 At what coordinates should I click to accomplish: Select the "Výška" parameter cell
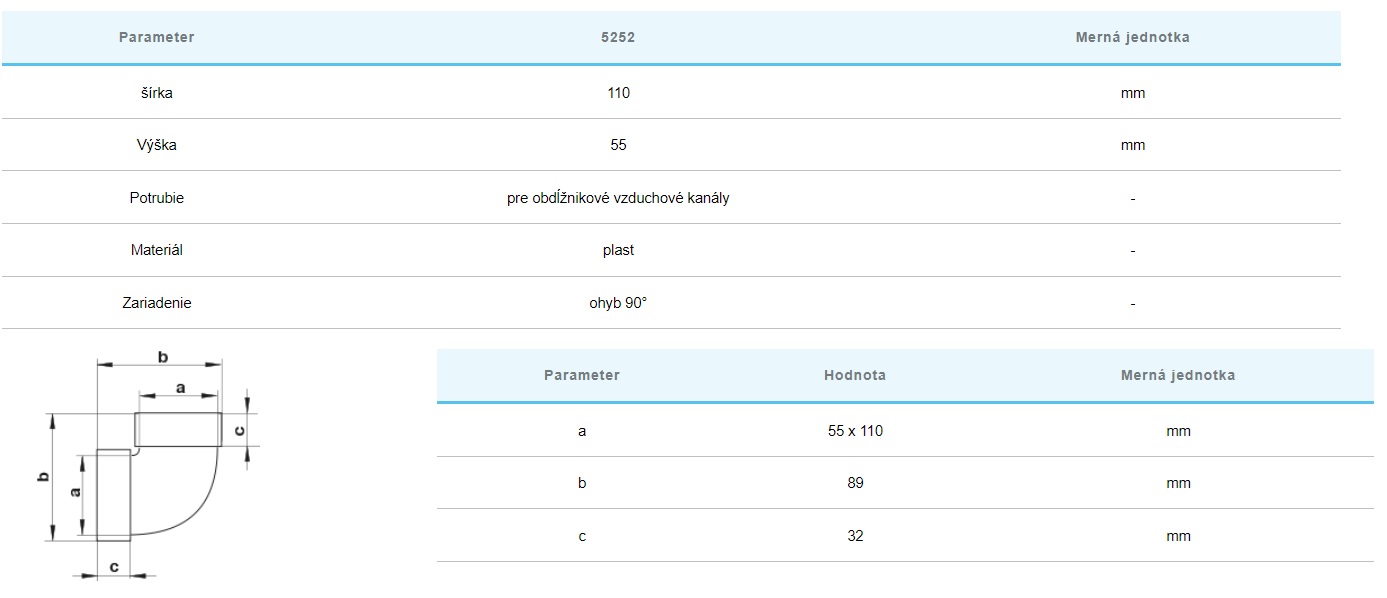click(157, 145)
